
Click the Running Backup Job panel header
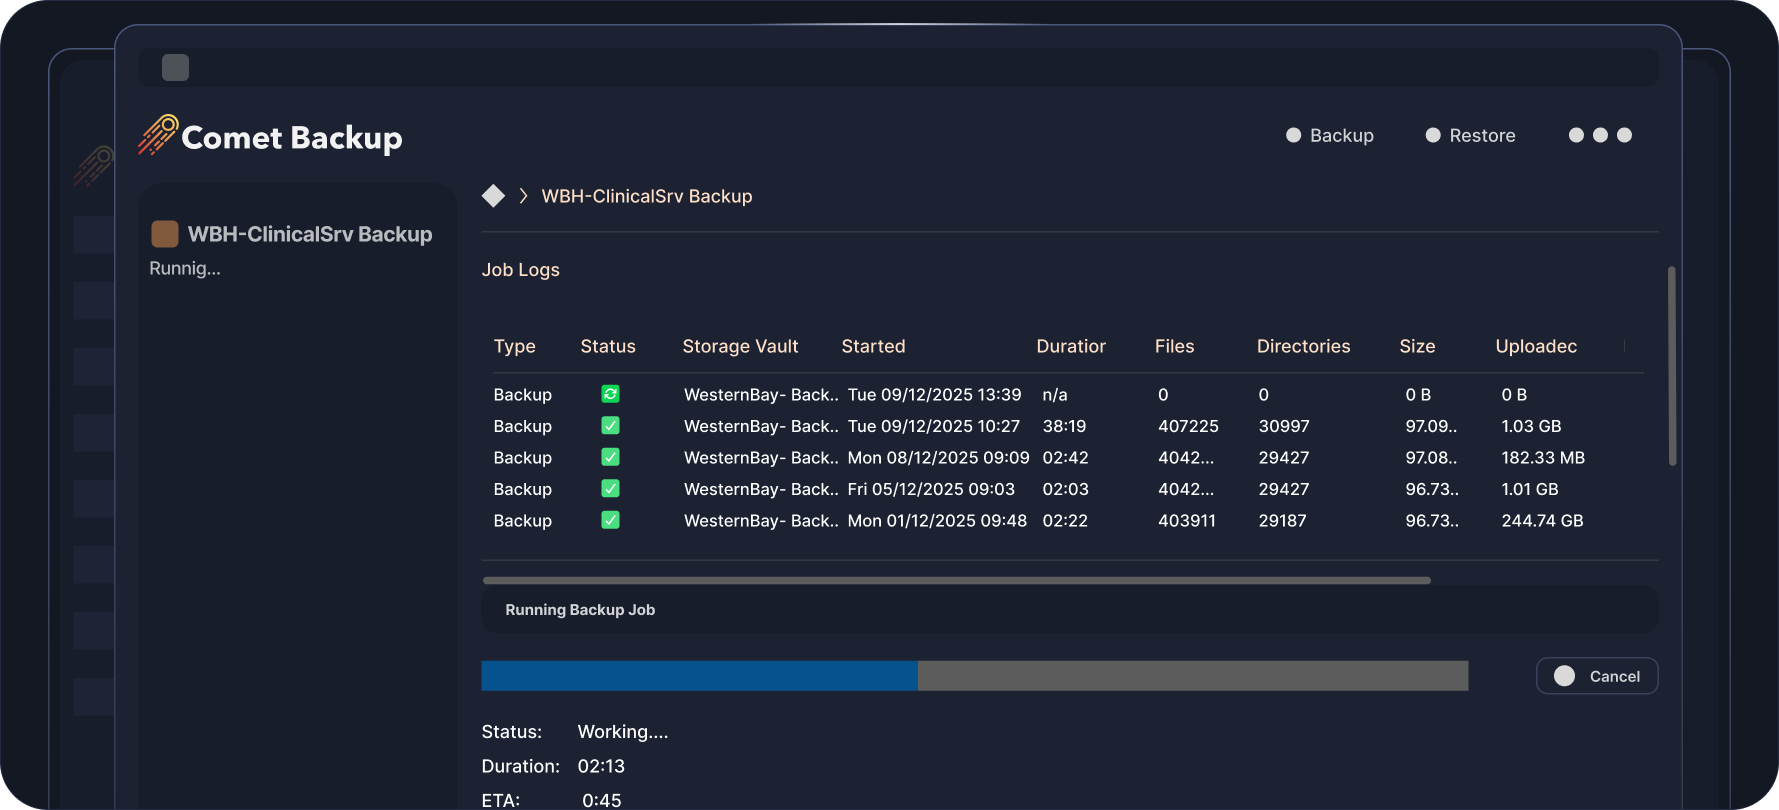point(1070,609)
